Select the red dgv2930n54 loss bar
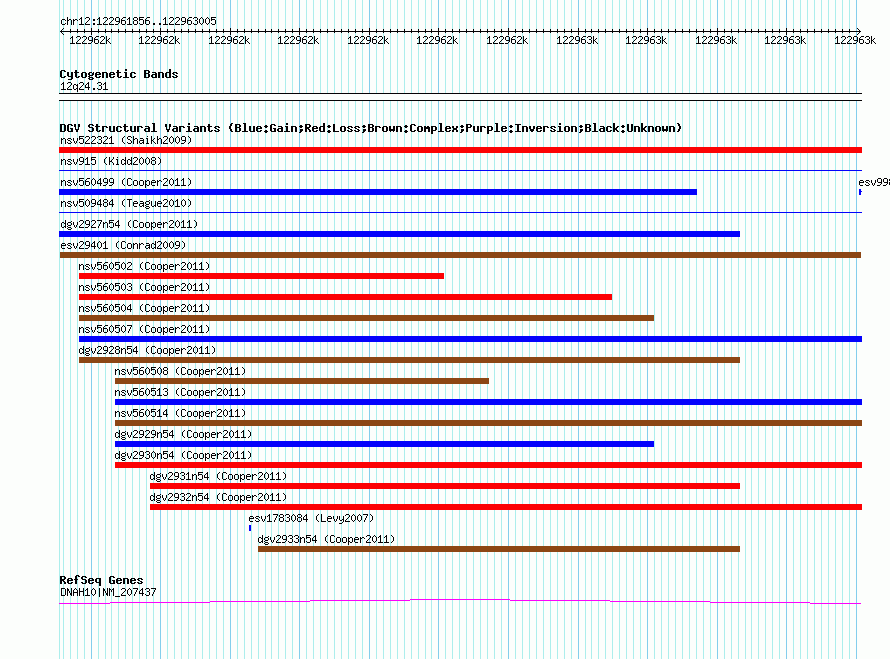Image resolution: width=890 pixels, height=659 pixels. tap(488, 465)
